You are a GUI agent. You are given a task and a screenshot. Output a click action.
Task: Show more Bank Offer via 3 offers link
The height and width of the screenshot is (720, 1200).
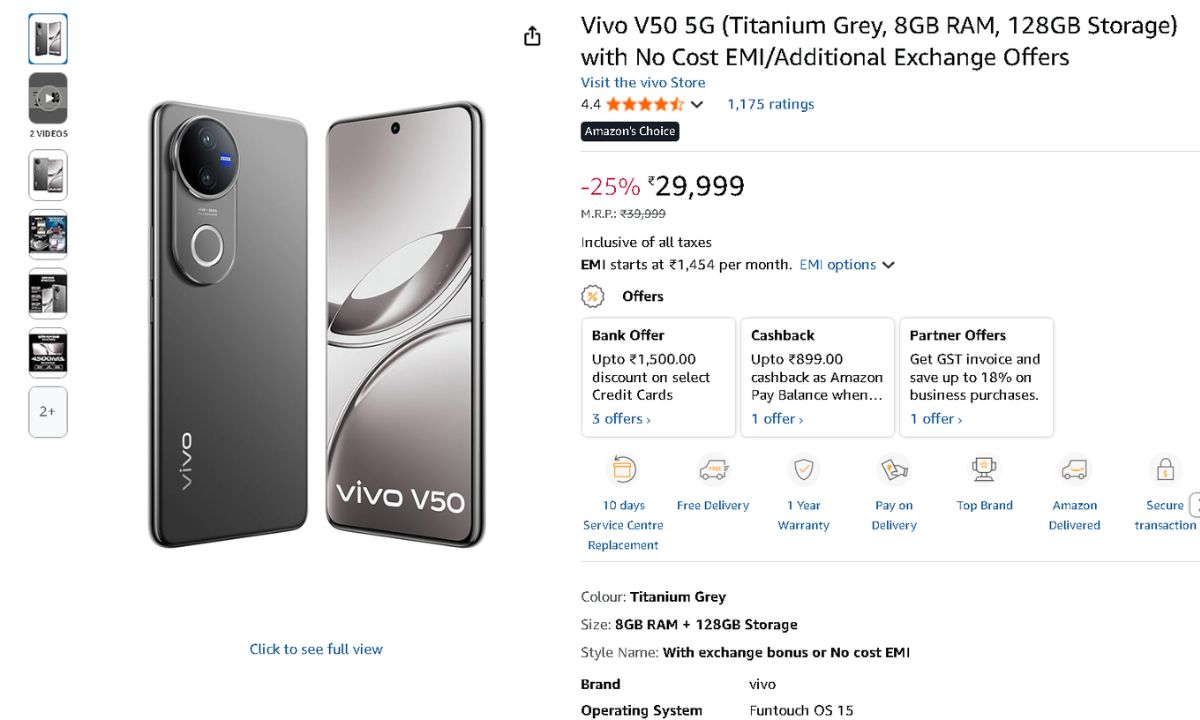tap(621, 419)
